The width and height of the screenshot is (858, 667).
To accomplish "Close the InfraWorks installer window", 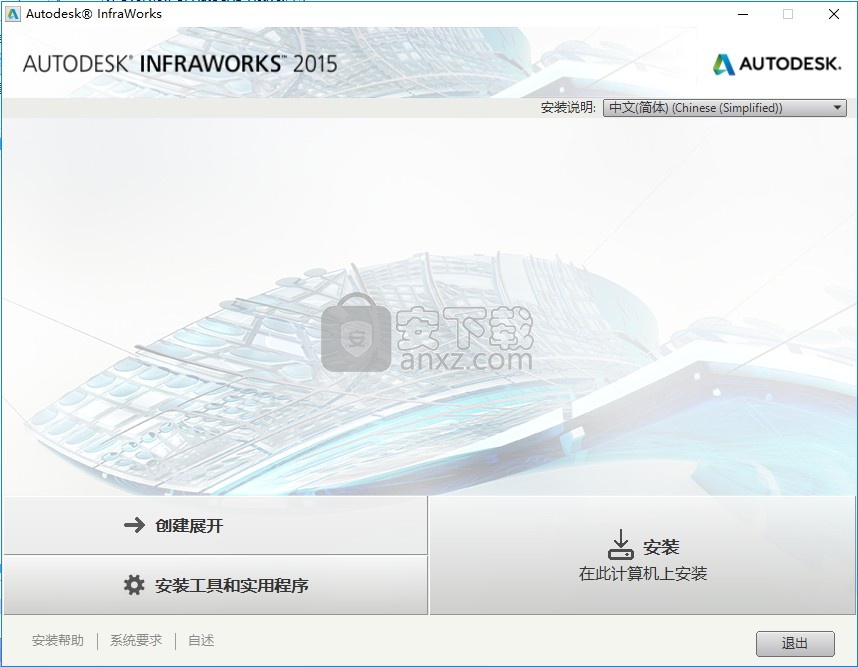I will (x=834, y=14).
